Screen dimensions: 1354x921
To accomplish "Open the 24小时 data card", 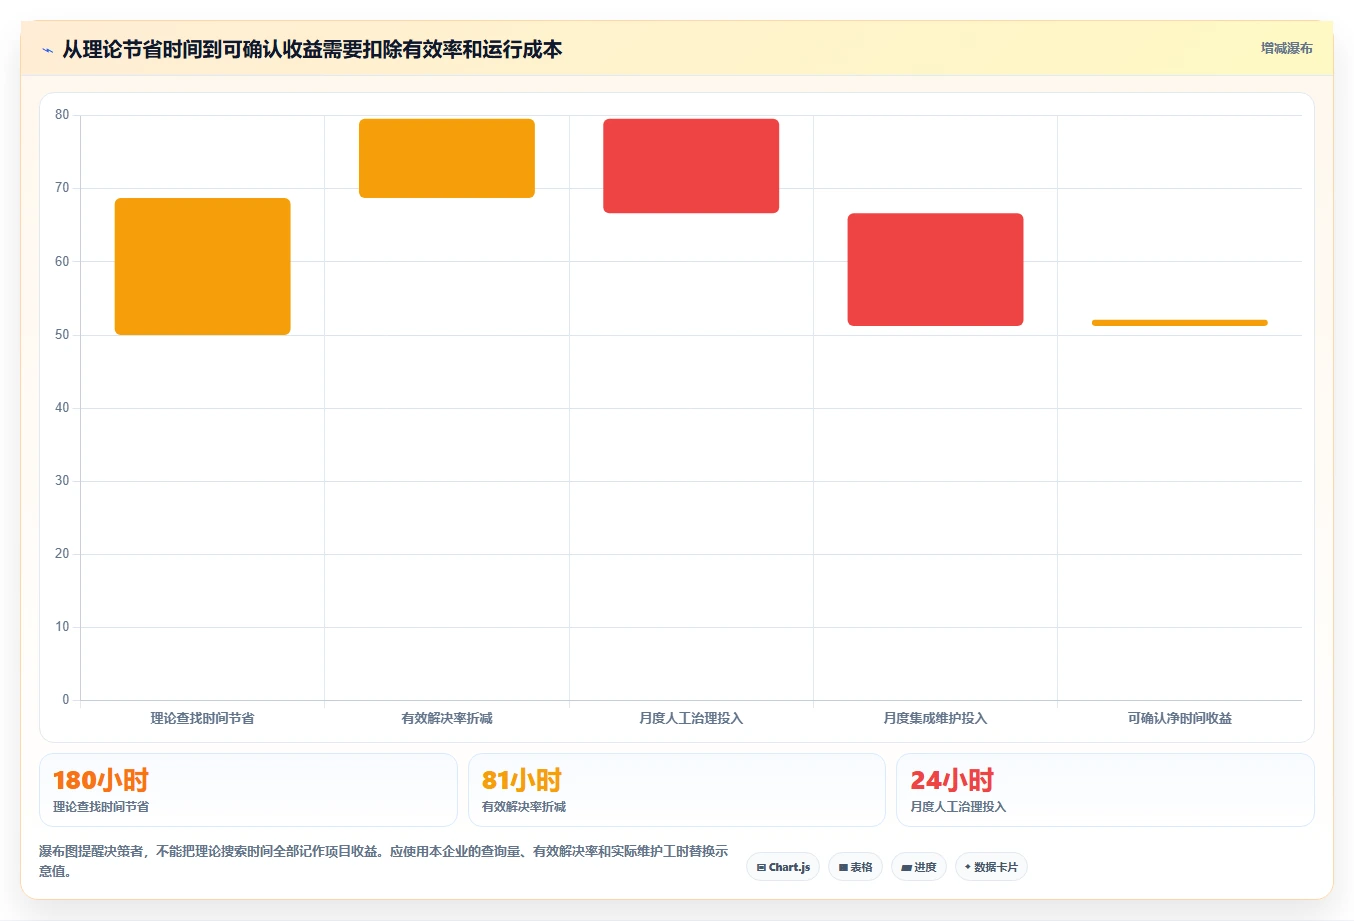I will 1105,790.
